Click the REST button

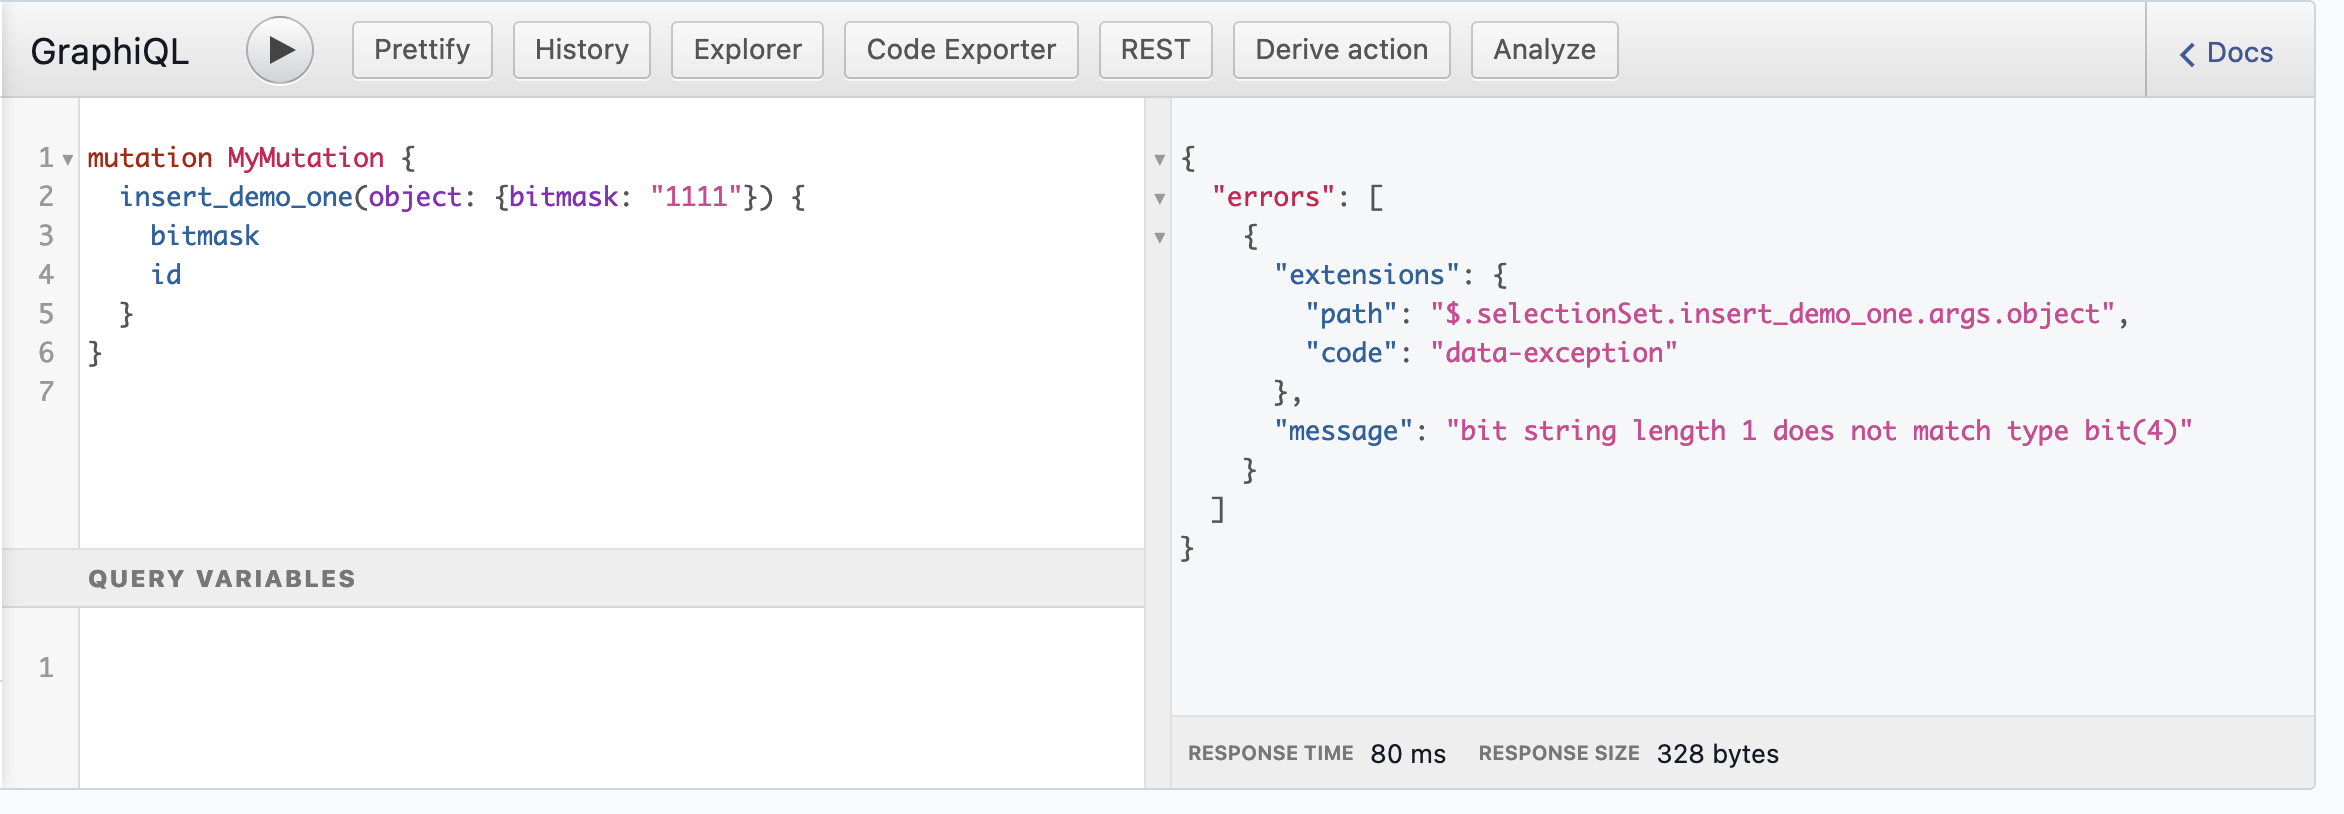point(1155,50)
